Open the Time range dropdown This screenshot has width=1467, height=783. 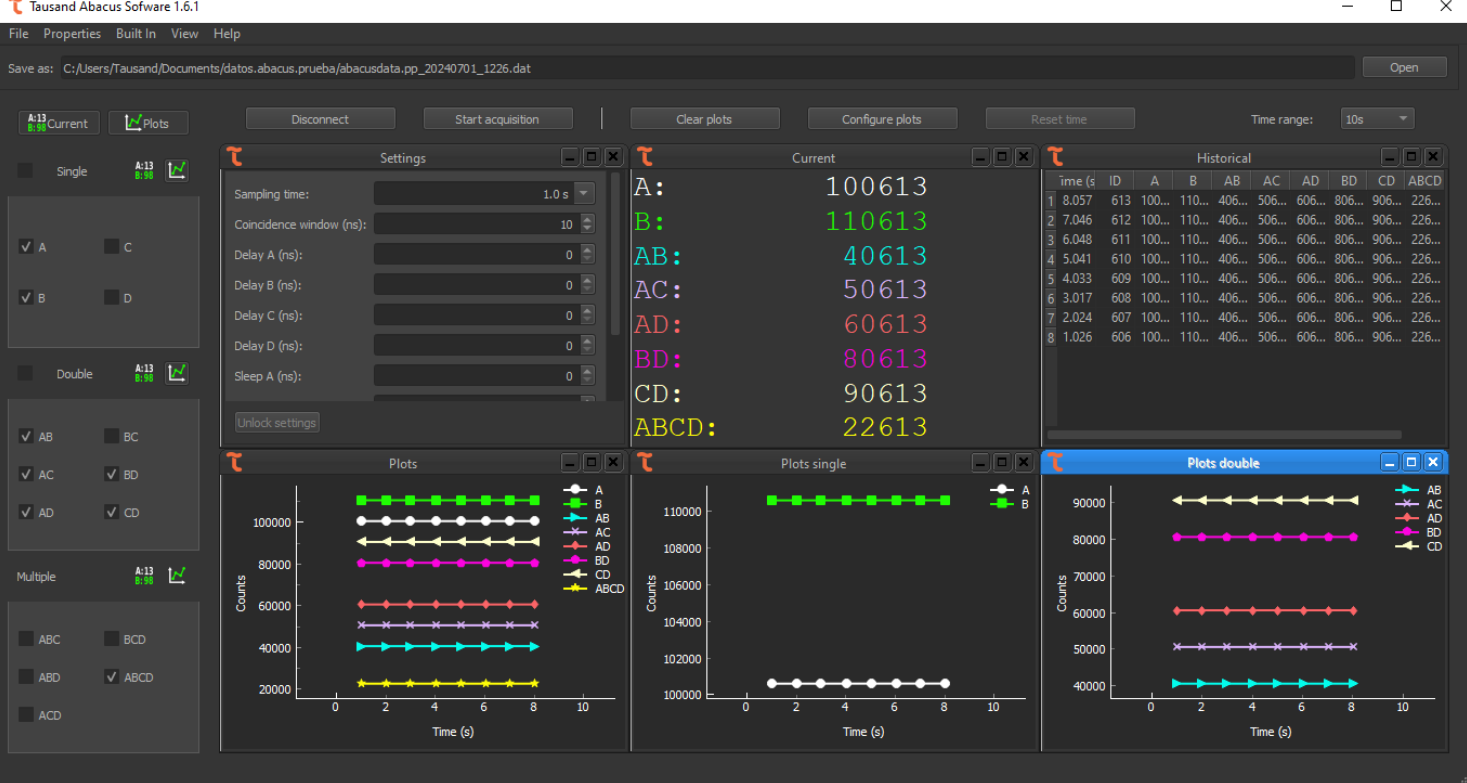point(1376,119)
